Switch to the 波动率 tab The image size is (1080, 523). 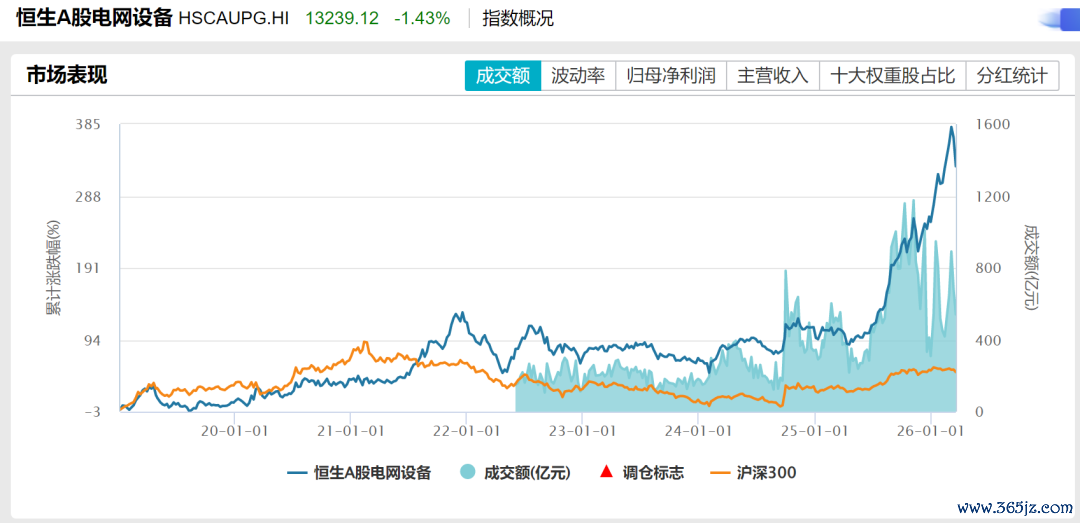pos(578,76)
